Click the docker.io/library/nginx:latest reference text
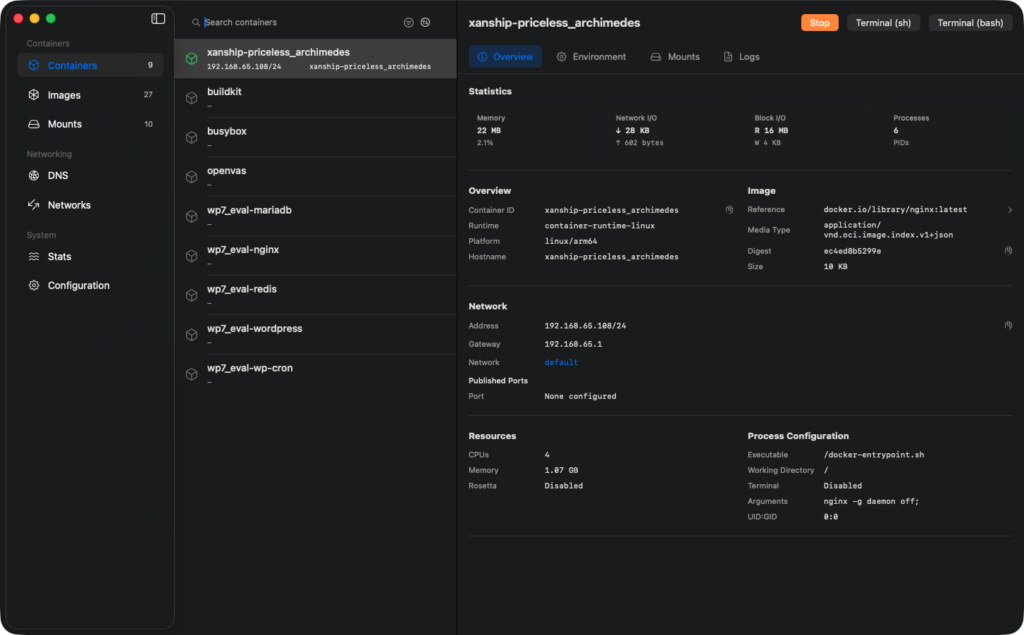The image size is (1024, 635). click(x=895, y=210)
